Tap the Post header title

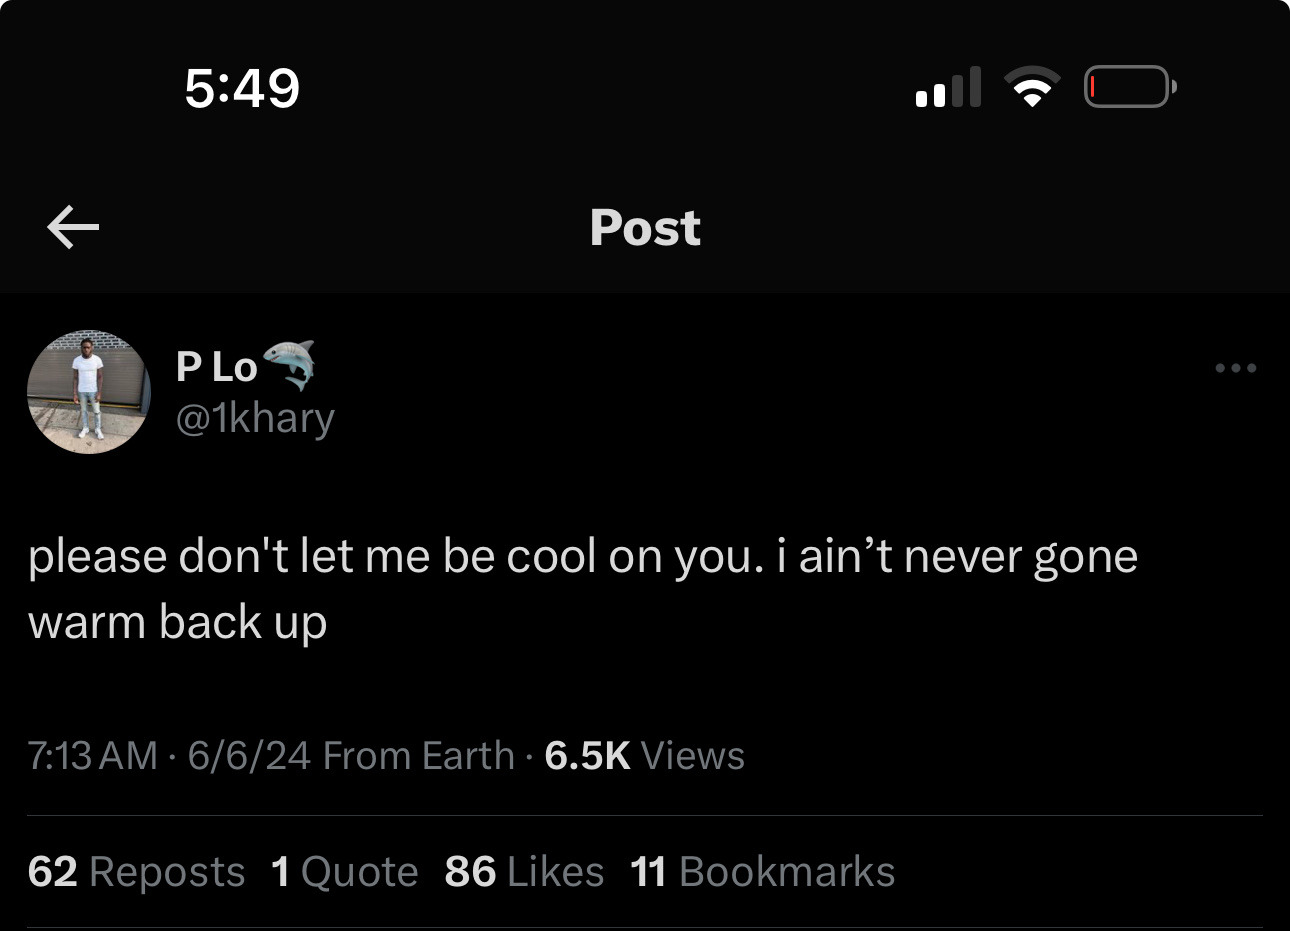pyautogui.click(x=645, y=227)
